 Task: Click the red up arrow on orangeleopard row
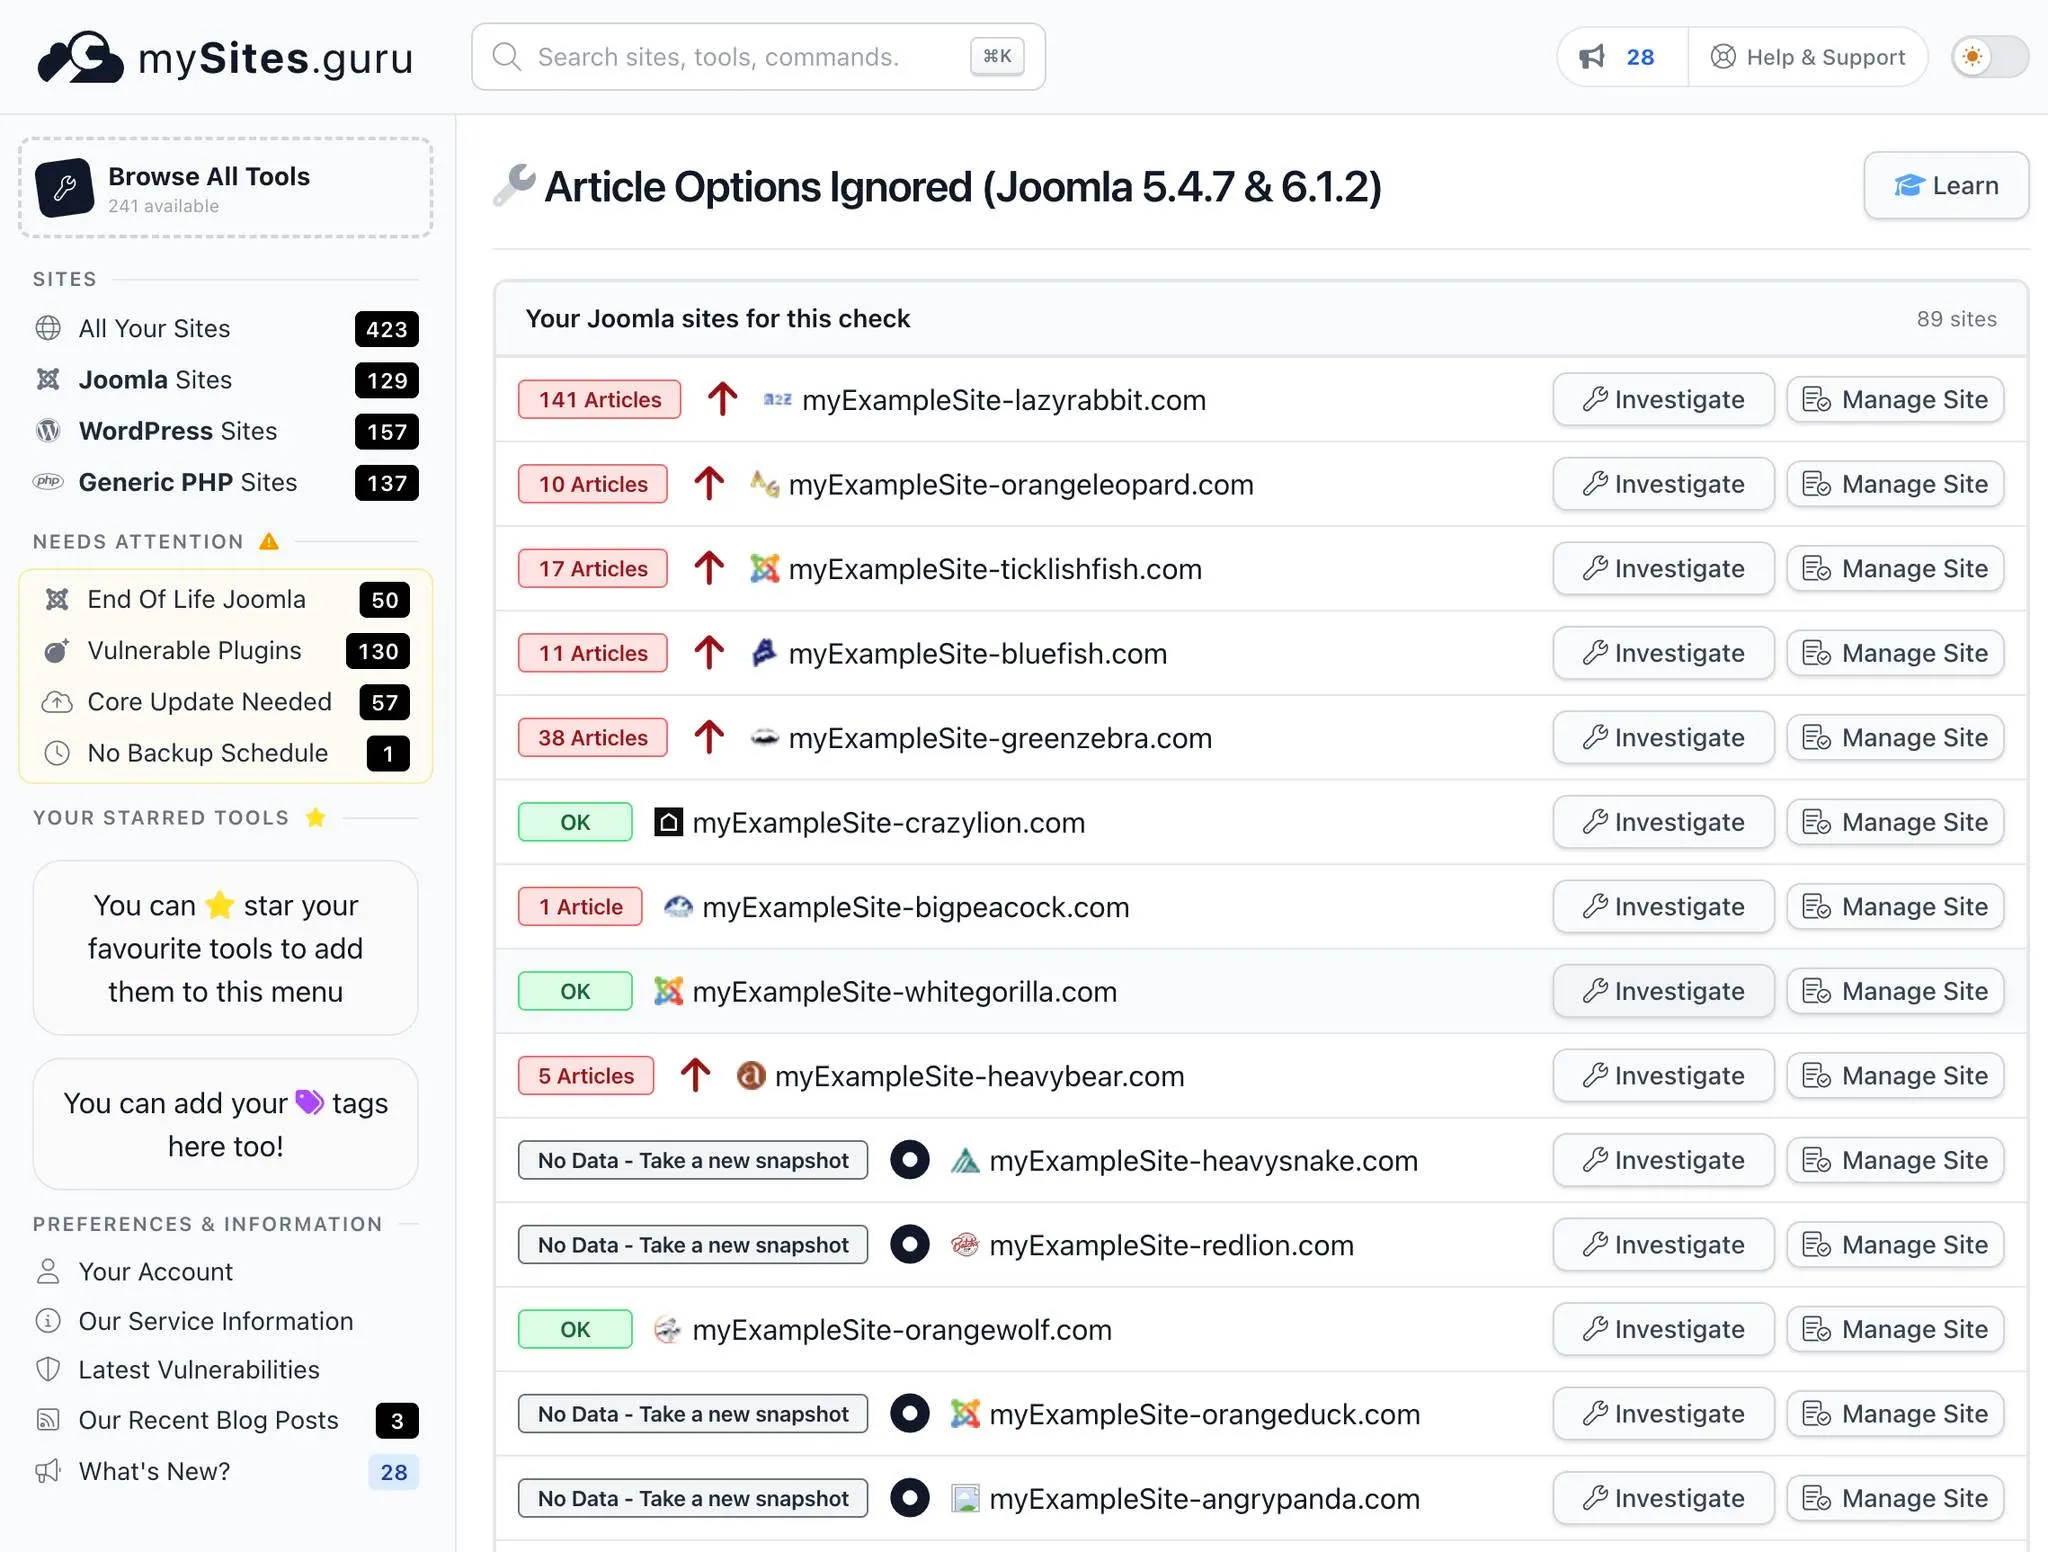click(x=709, y=484)
